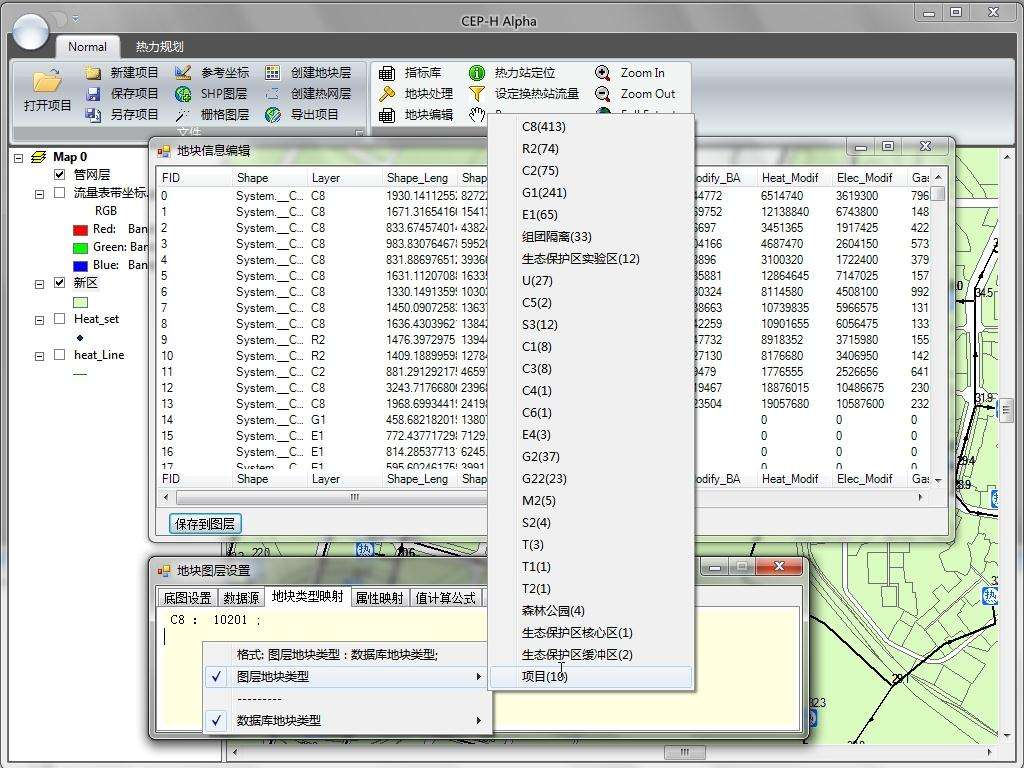
Task: Select C8(413) in the submenu
Action: pos(590,127)
